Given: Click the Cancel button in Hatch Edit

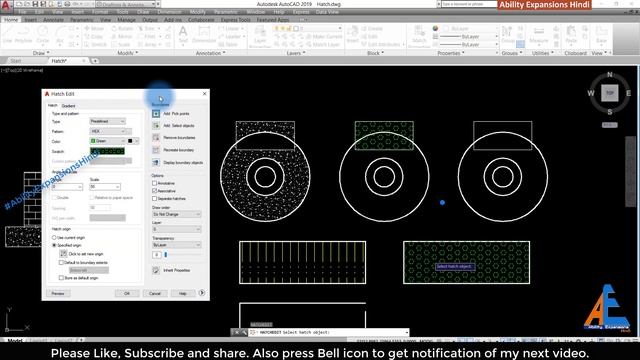Looking at the screenshot, I should tap(155, 293).
